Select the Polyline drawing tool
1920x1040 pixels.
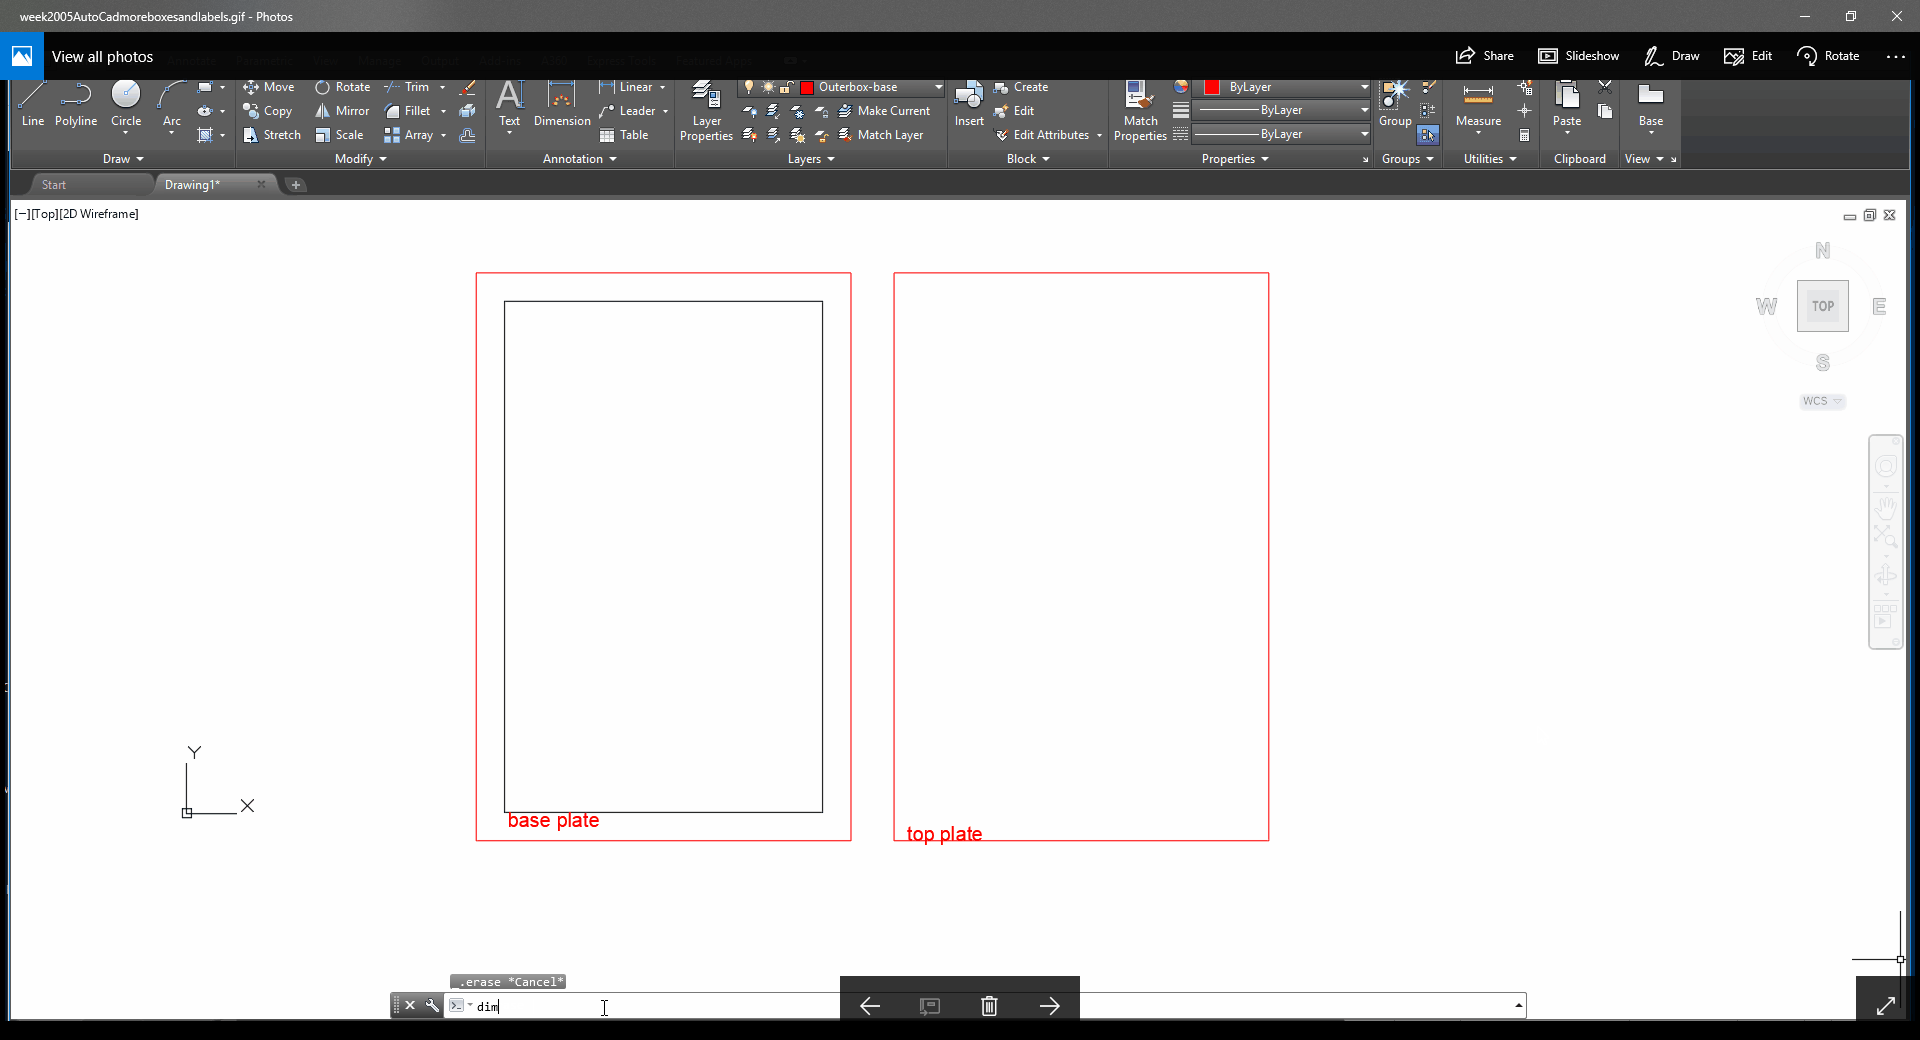pyautogui.click(x=76, y=105)
